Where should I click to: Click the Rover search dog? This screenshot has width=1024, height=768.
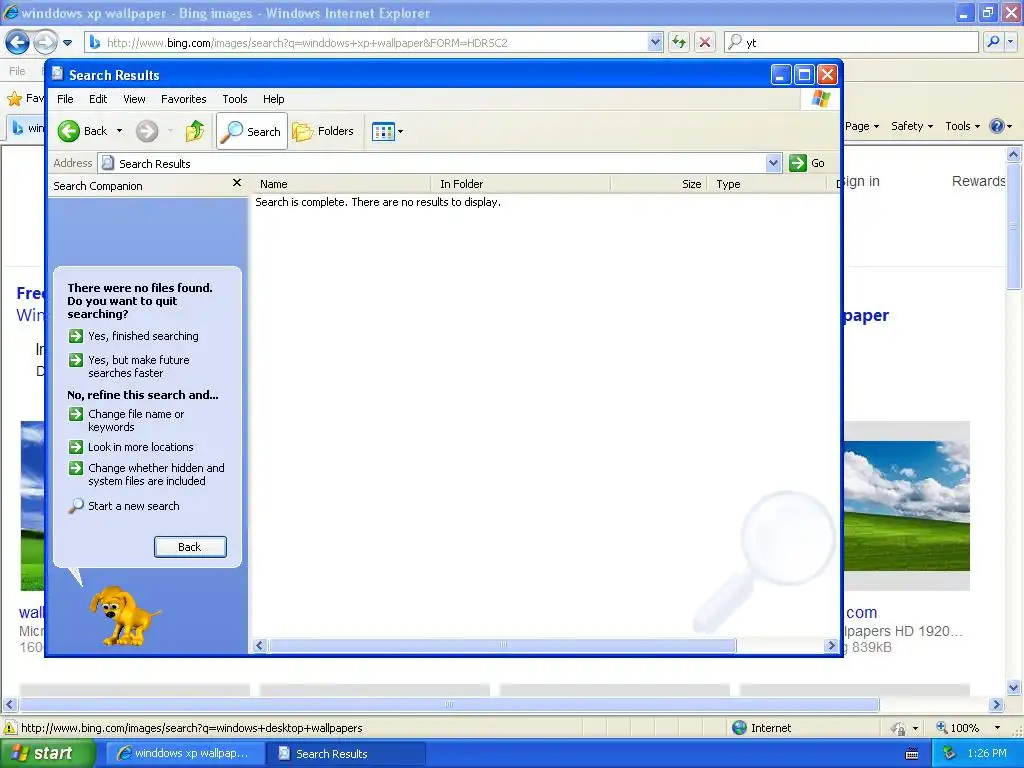click(x=124, y=615)
